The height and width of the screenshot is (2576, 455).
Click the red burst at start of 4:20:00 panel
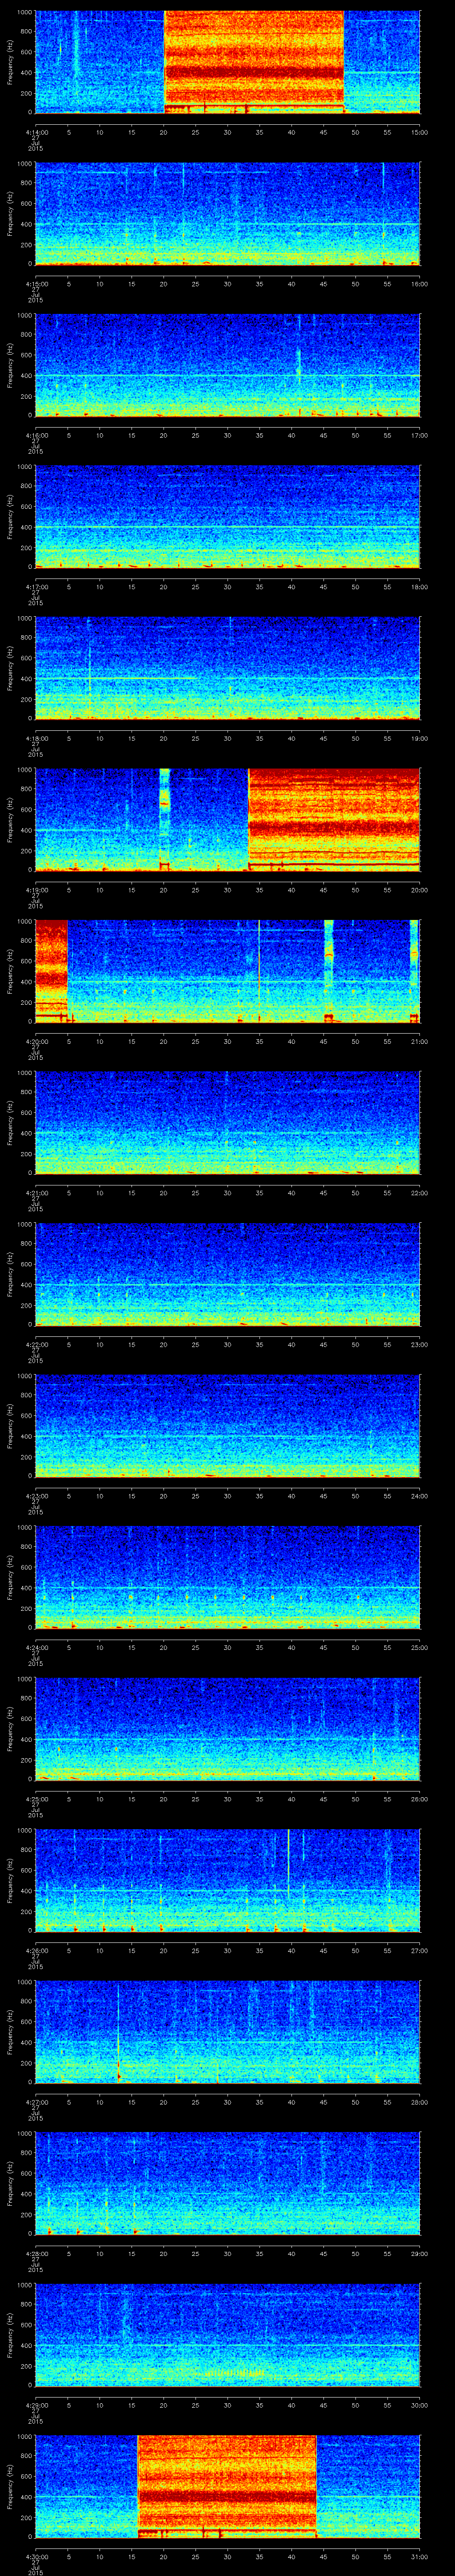[51, 972]
